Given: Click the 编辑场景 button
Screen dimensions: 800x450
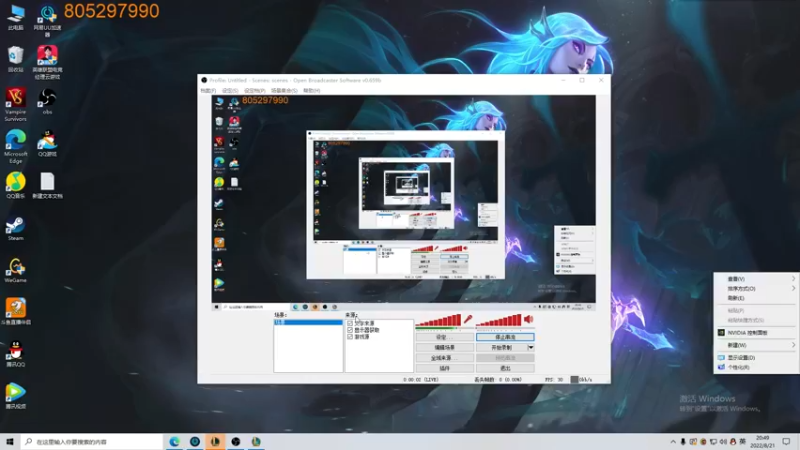Looking at the screenshot, I should pyautogui.click(x=445, y=347).
